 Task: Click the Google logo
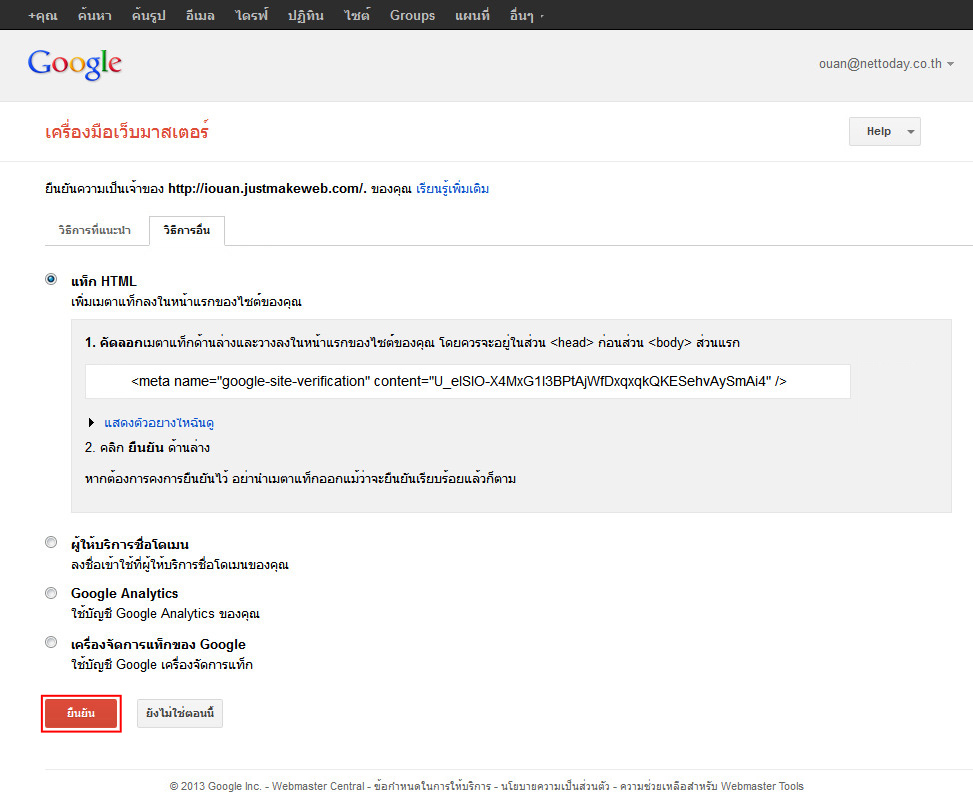pos(74,65)
